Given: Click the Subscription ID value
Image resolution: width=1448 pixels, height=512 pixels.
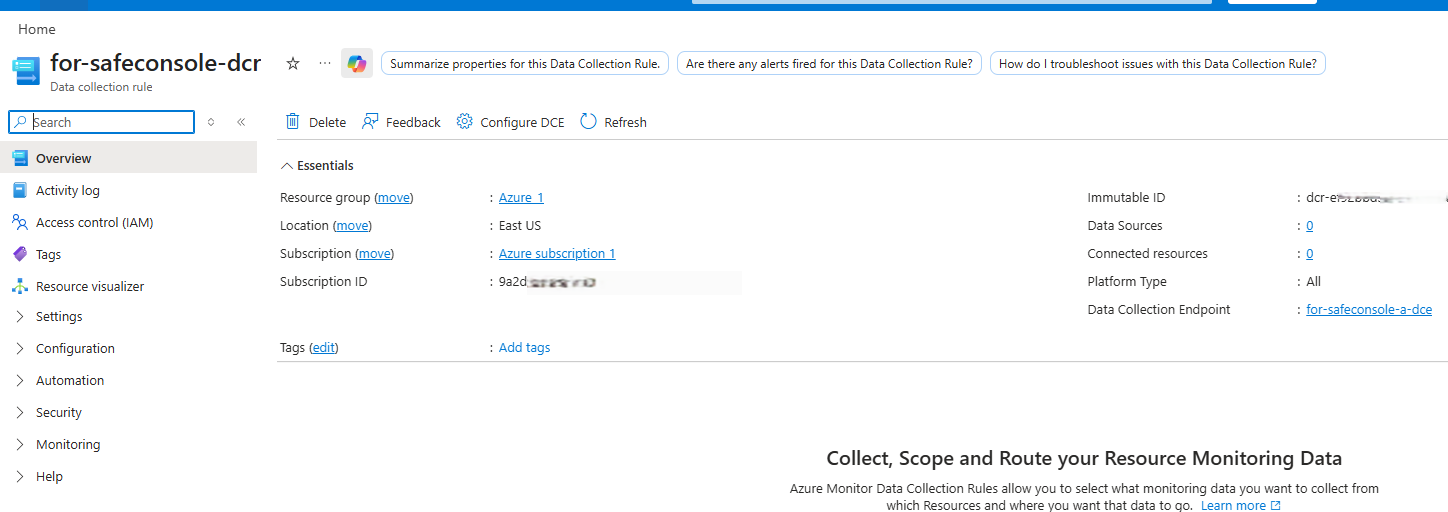Looking at the screenshot, I should click(548, 282).
